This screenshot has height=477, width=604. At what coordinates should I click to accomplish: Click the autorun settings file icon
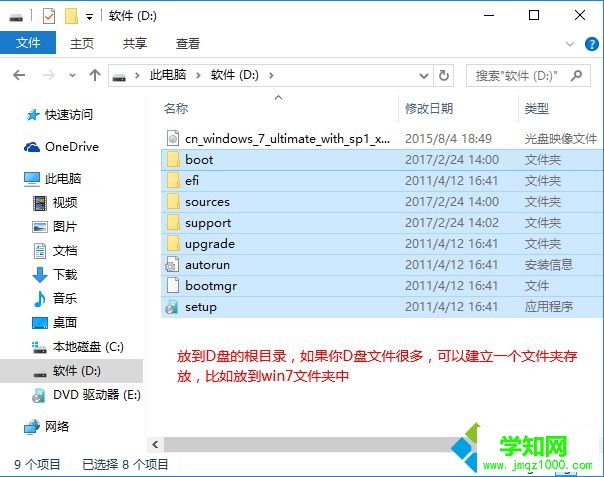(x=172, y=265)
